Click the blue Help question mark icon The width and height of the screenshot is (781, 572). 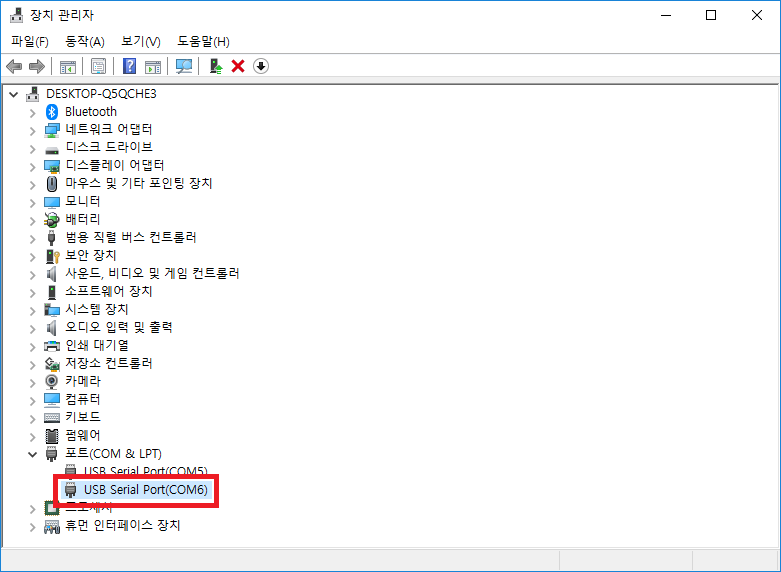click(129, 66)
